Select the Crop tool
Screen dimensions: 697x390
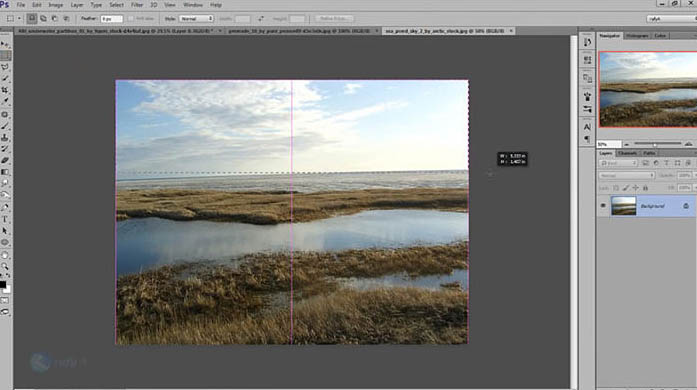click(5, 90)
